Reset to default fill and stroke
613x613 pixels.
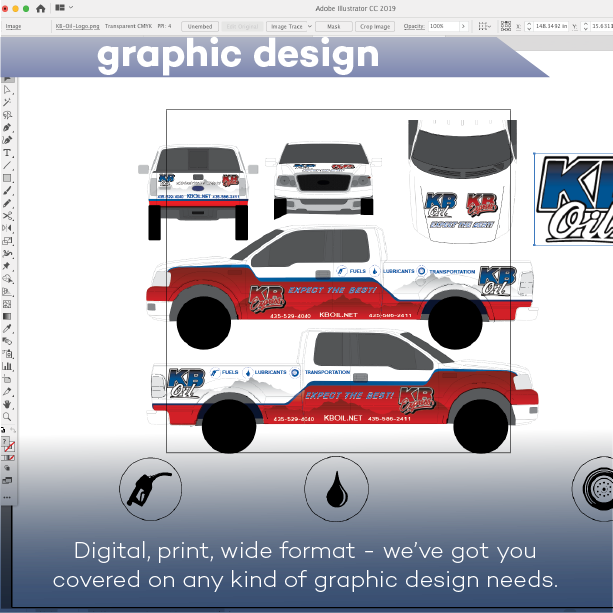coord(3,430)
